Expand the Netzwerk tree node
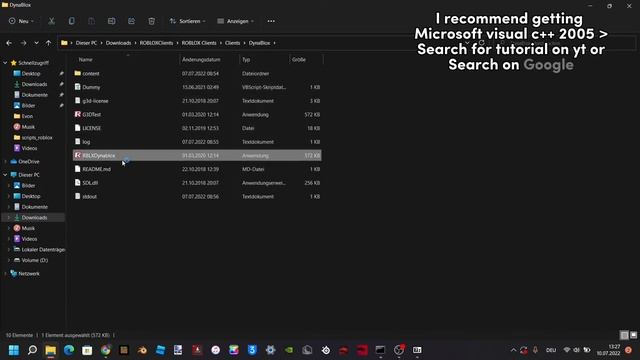The image size is (640, 360). [x=5, y=273]
